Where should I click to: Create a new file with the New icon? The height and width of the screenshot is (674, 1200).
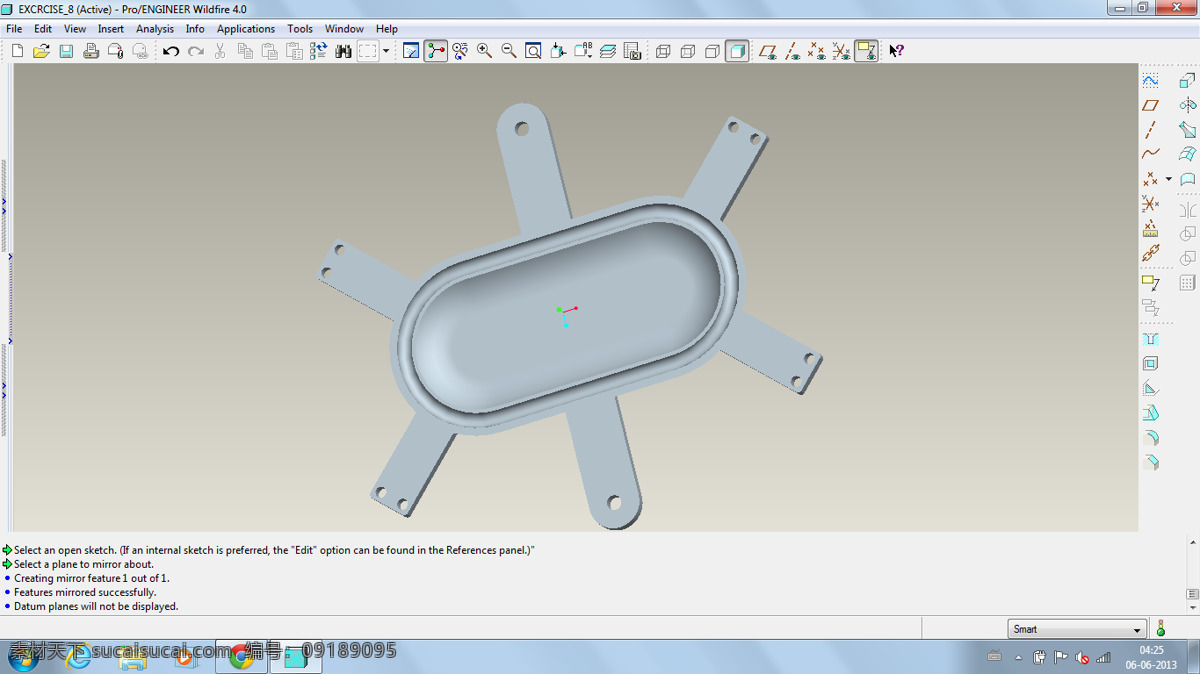pos(17,51)
